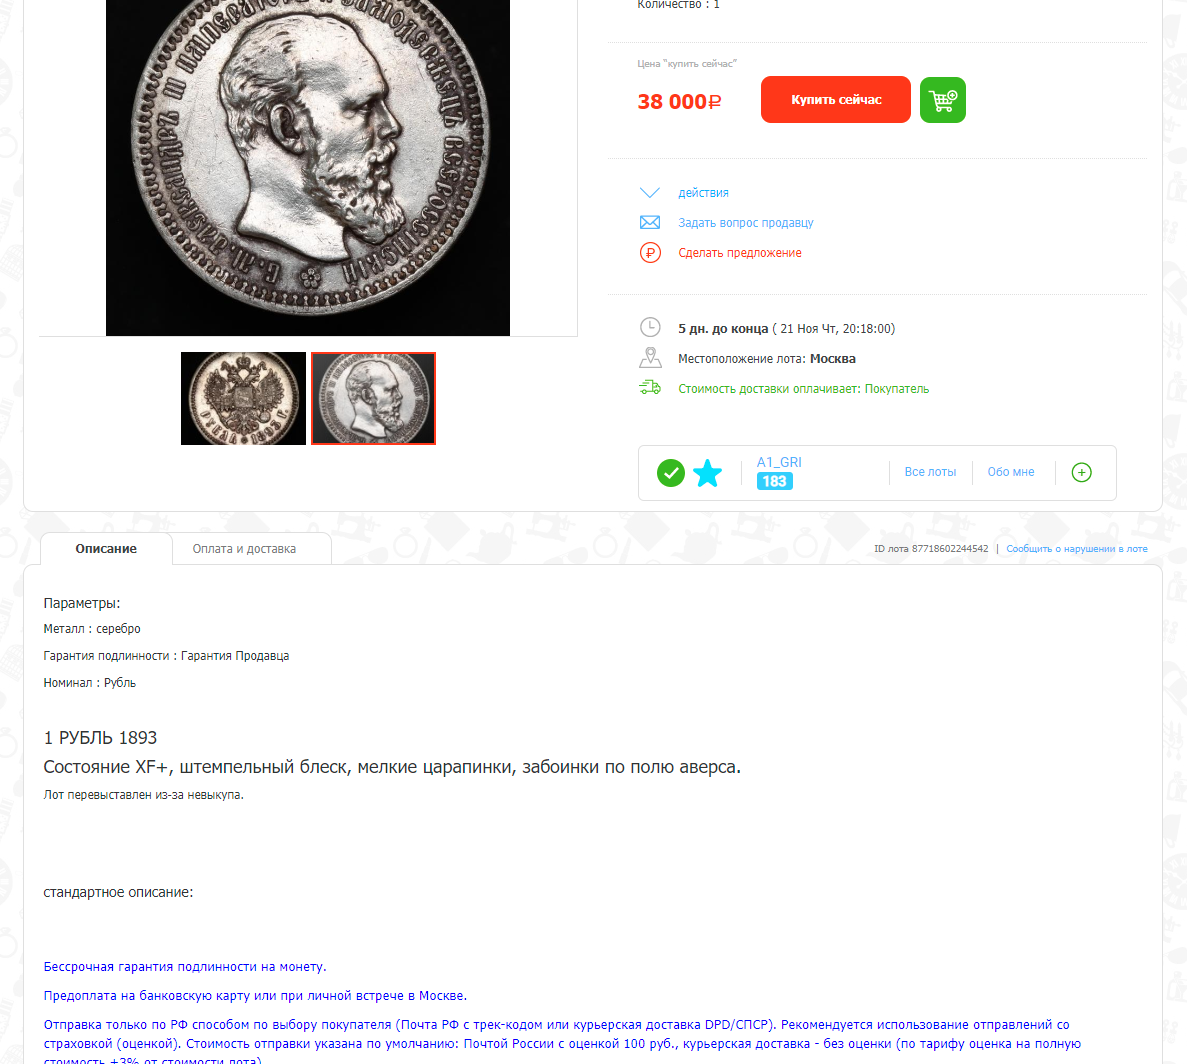
Task: Open Задать вопрос продавцу link
Action: 746,222
